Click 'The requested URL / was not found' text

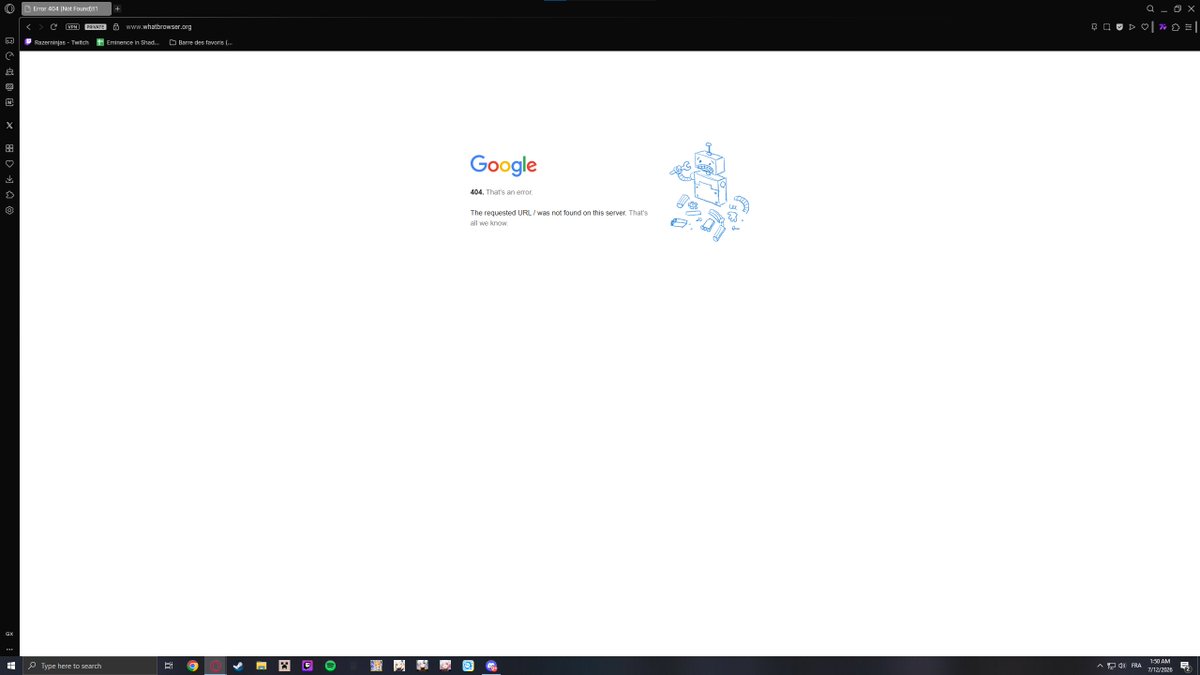point(548,213)
